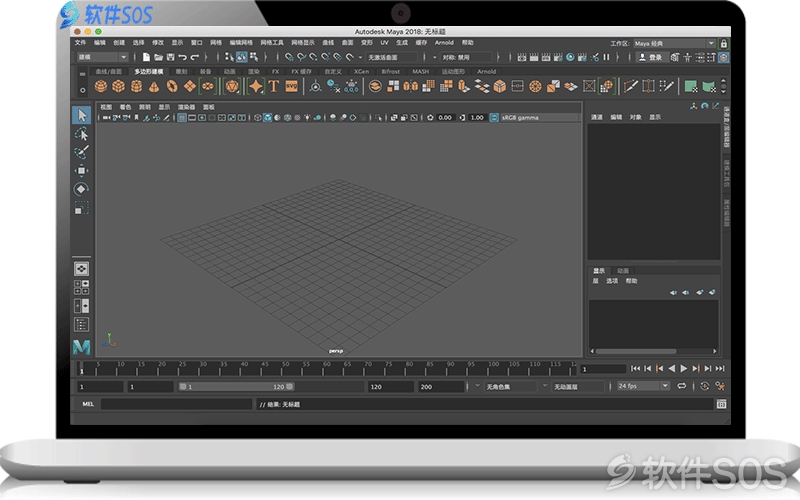This screenshot has height=500, width=800.
Task: Click the Render current frame clapper icon
Action: [x=534, y=57]
